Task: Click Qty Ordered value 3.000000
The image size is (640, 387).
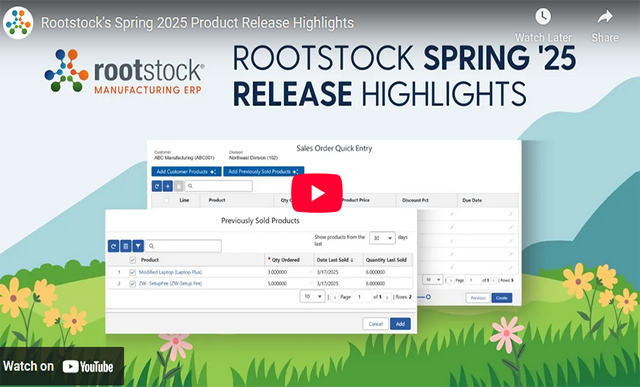Action: [x=277, y=272]
